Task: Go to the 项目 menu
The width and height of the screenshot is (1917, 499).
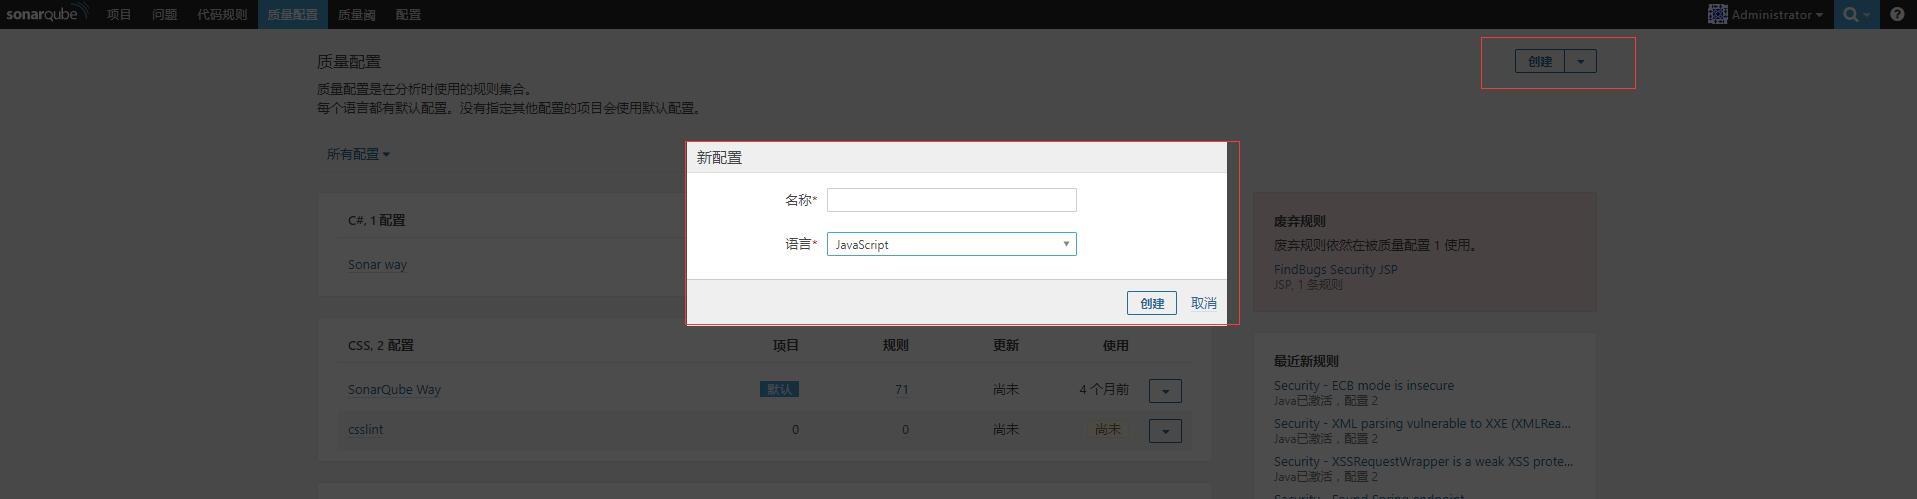Action: (119, 14)
